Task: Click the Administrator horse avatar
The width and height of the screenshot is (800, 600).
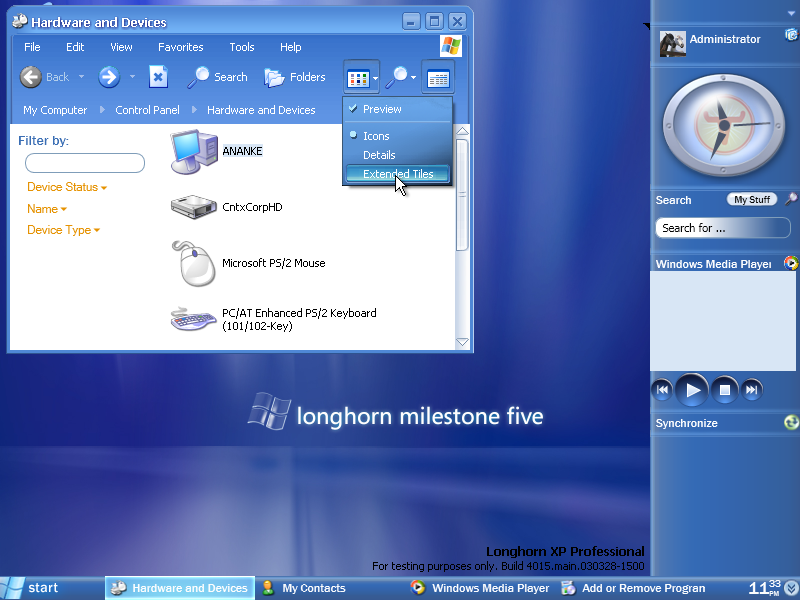Action: tap(672, 44)
